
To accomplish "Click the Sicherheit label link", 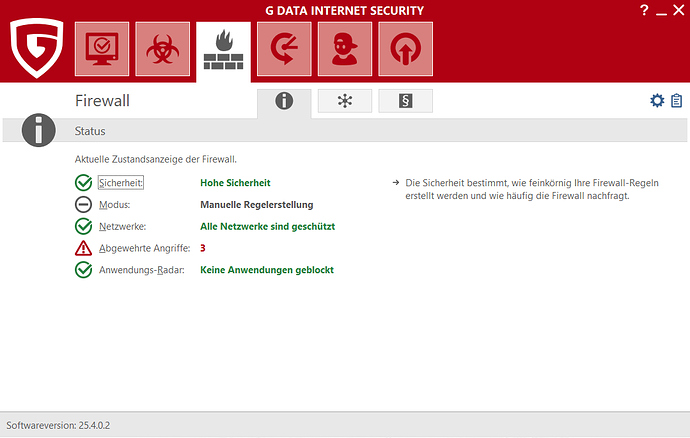I will pyautogui.click(x=121, y=183).
